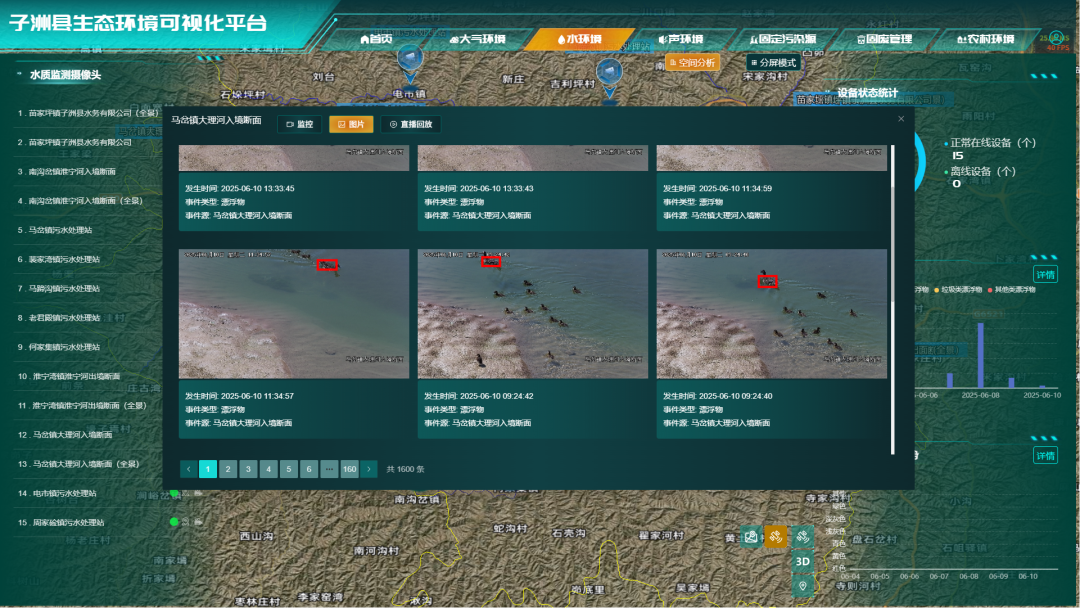The height and width of the screenshot is (608, 1080).
Task: Click the map camera marker near 吉利坪村
Action: (x=609, y=72)
